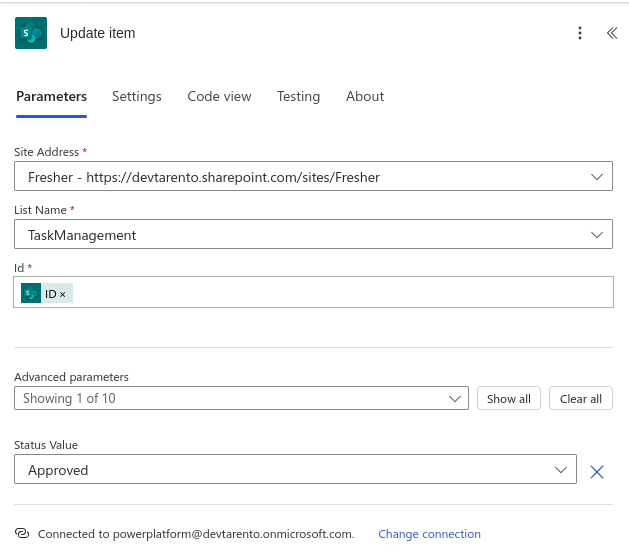The image size is (629, 556).
Task: Click the Change connection link
Action: (x=429, y=534)
